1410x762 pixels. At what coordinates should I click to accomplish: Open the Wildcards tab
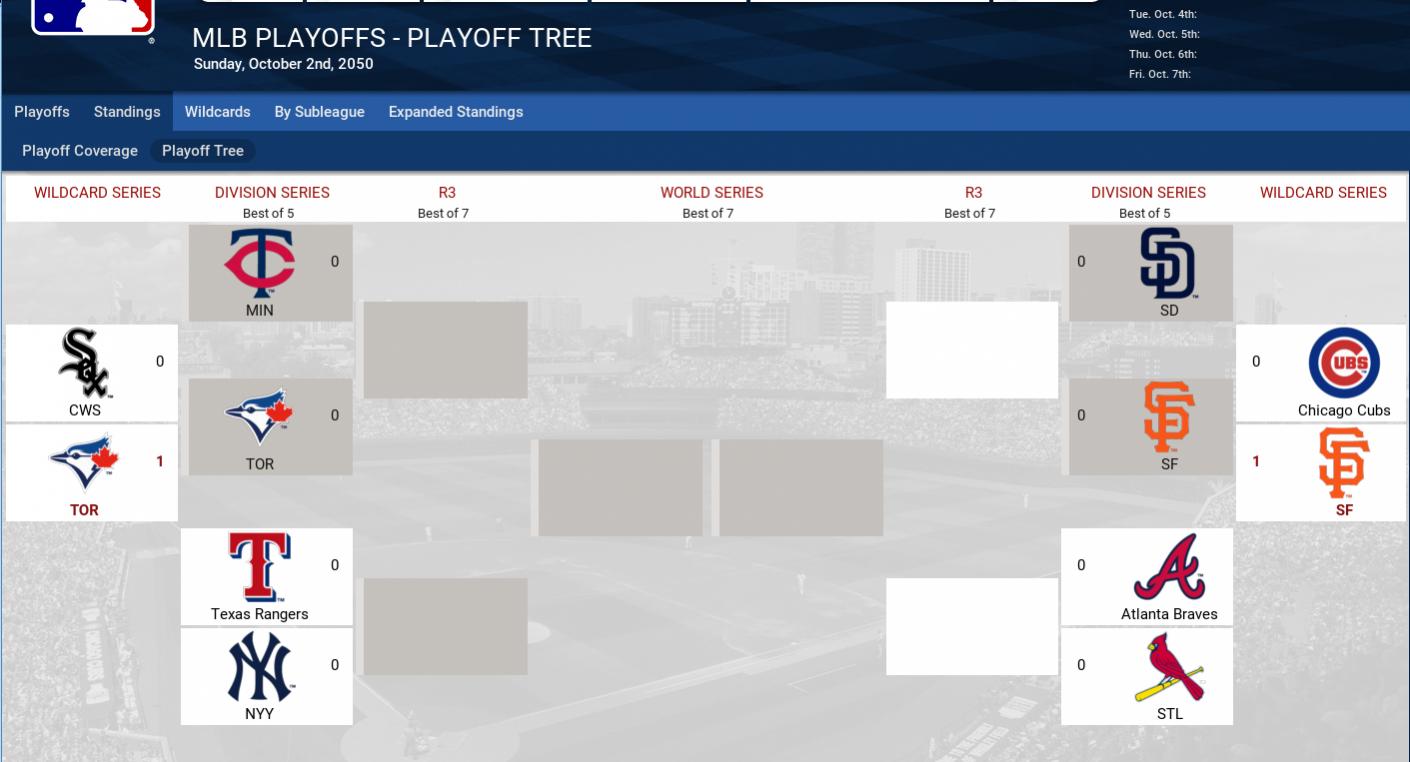(x=217, y=112)
